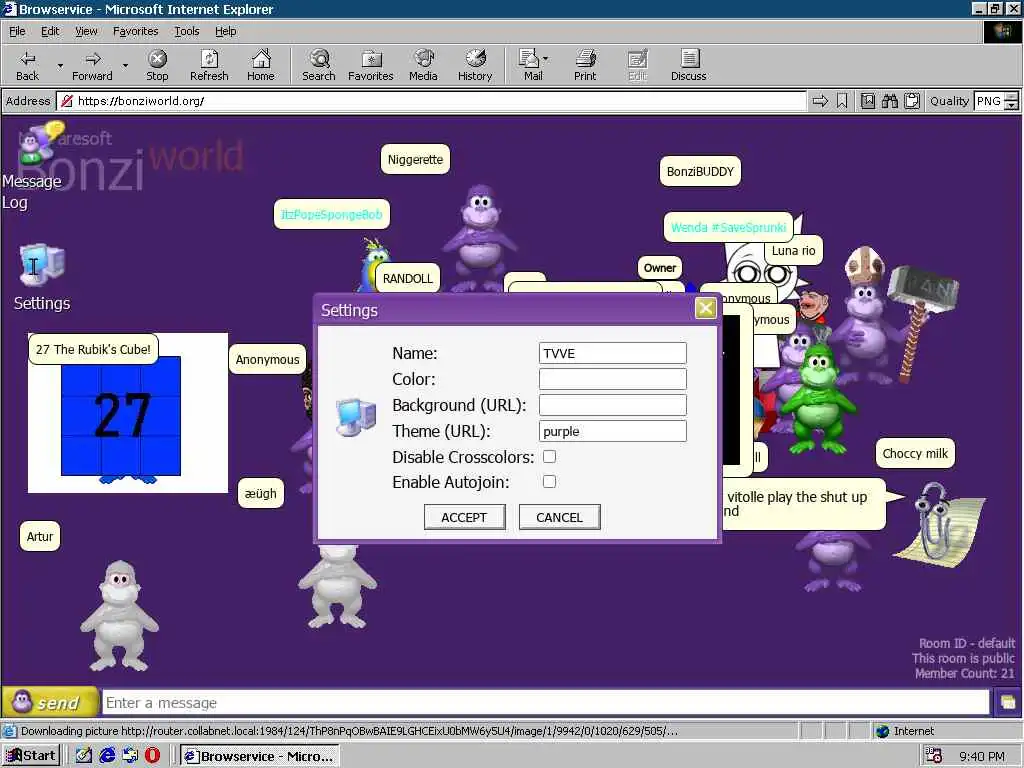
Task: Click the purple send button
Action: point(50,702)
